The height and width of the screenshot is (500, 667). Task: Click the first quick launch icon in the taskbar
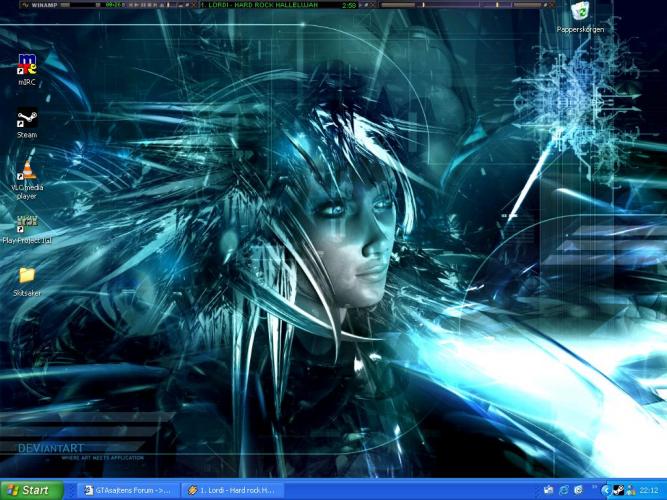point(549,490)
